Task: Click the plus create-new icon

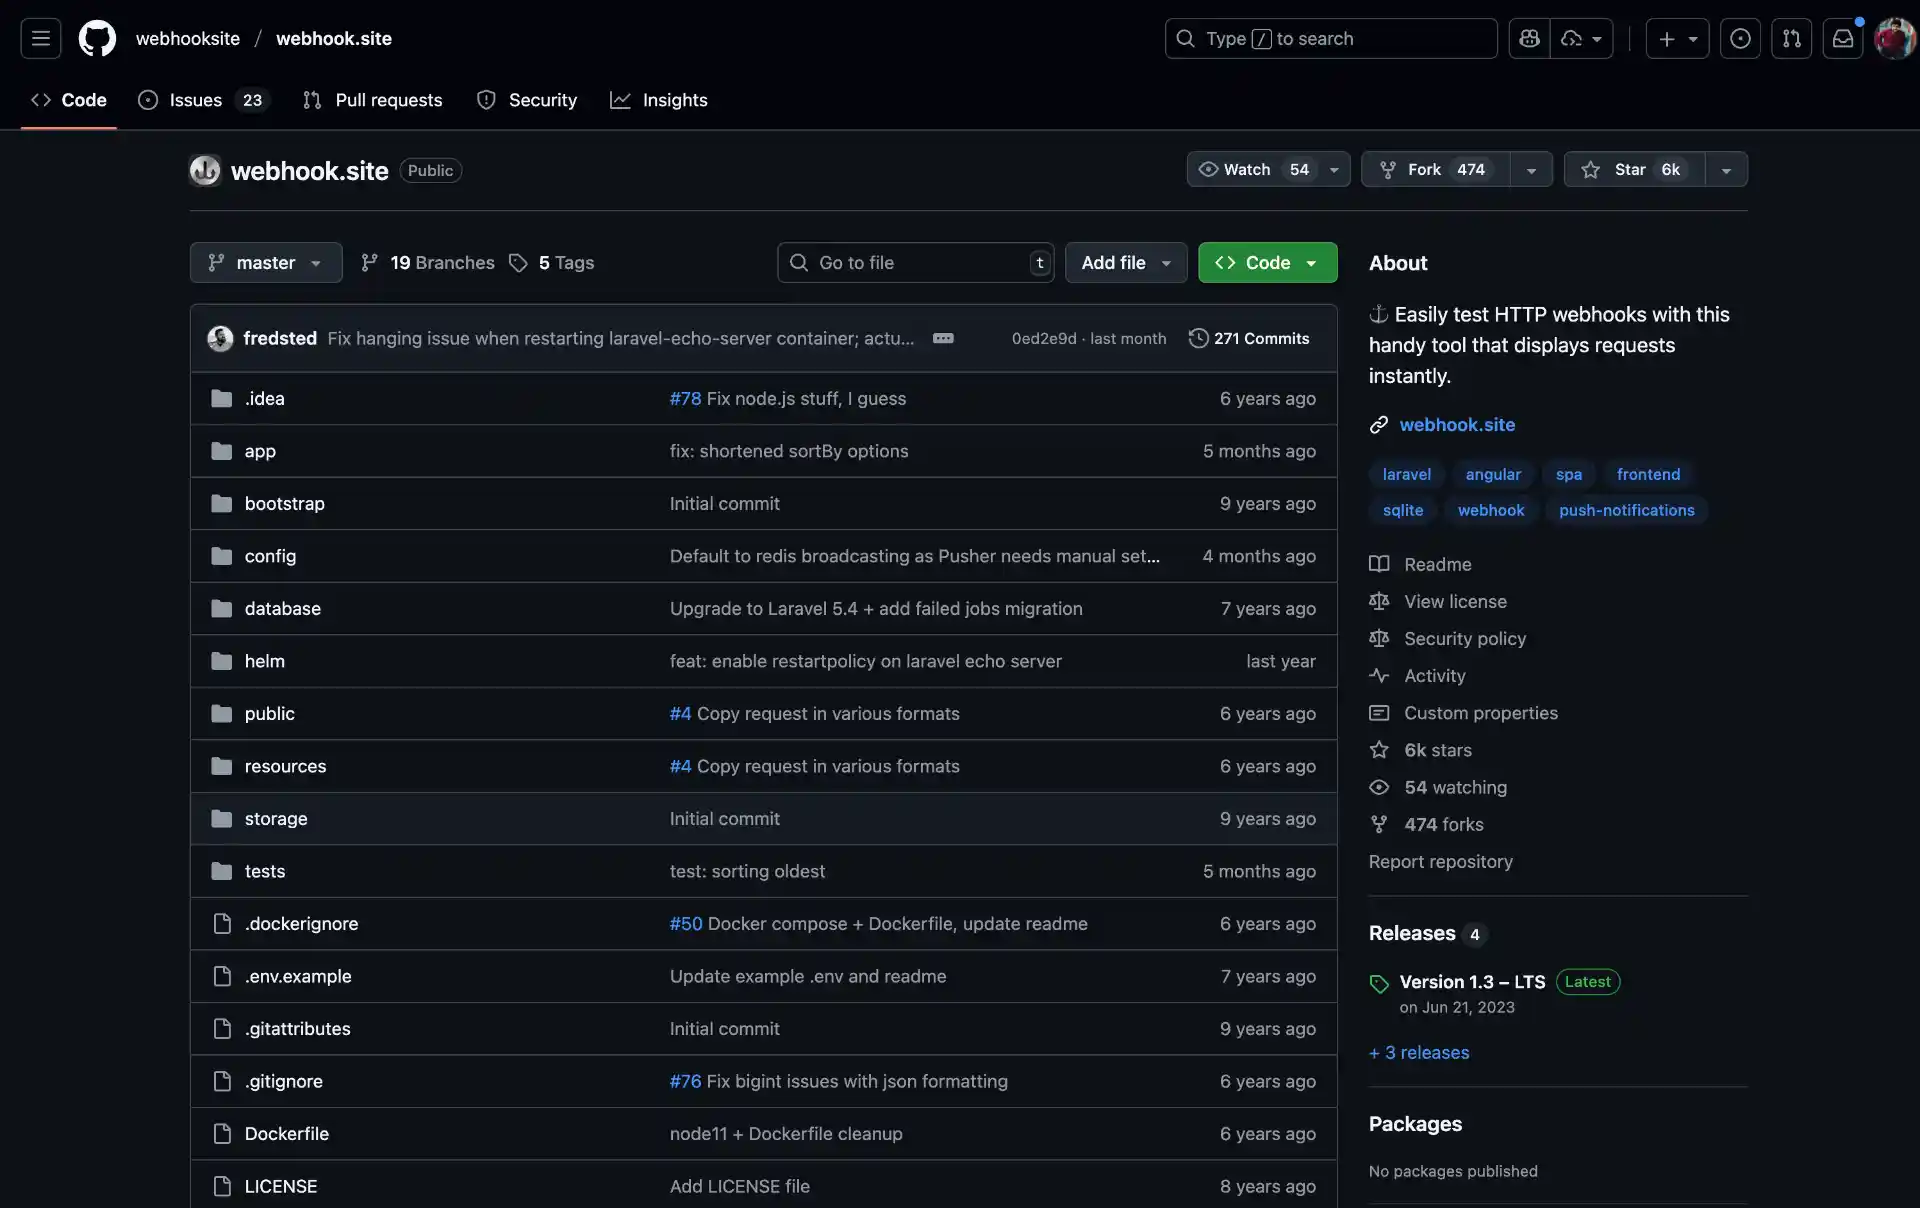Action: [x=1666, y=39]
